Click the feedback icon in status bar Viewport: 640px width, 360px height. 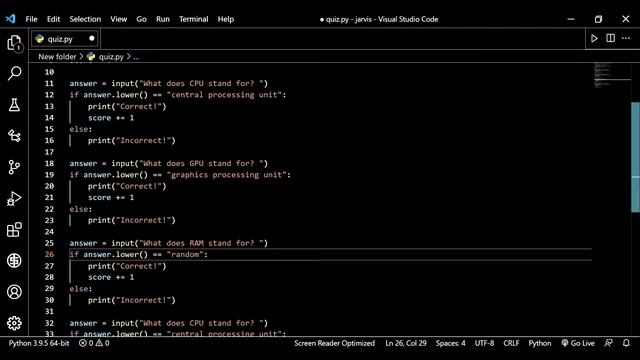click(x=608, y=343)
